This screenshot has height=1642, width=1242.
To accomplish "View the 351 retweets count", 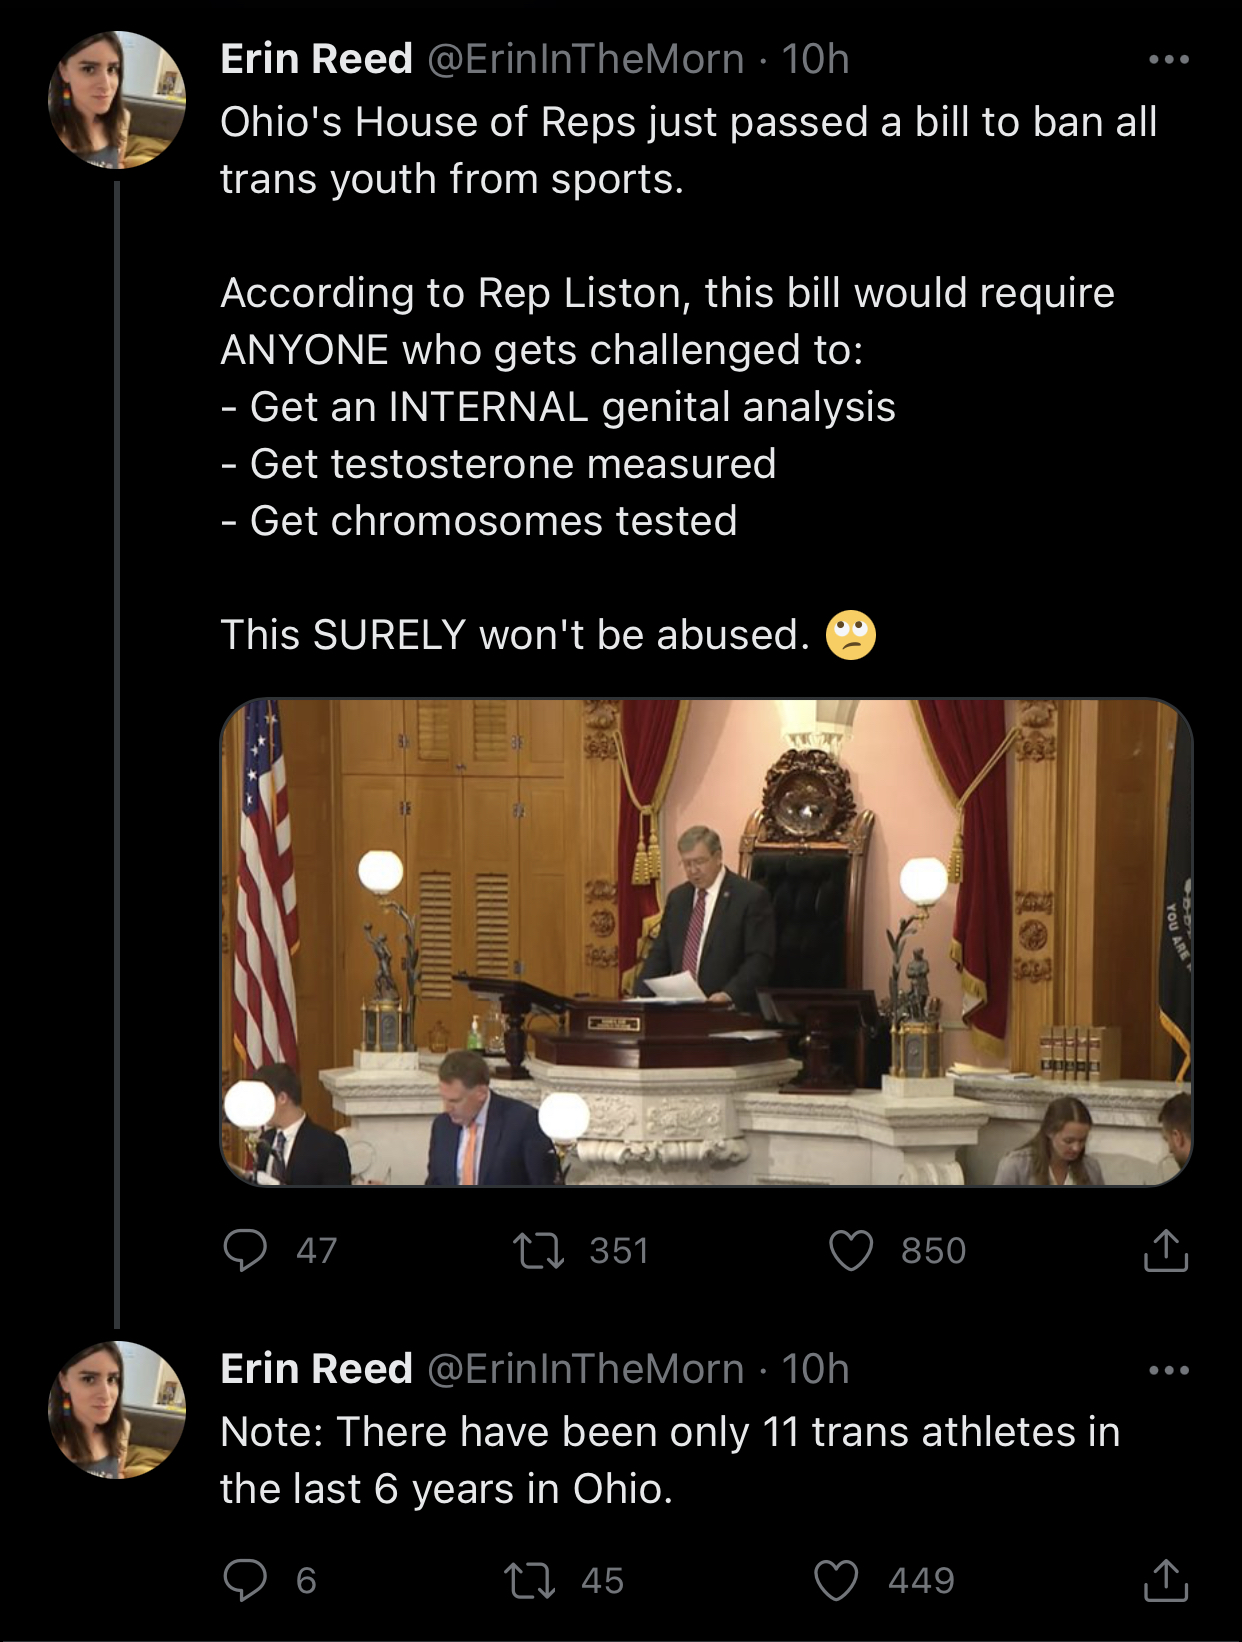I will pos(619,1250).
